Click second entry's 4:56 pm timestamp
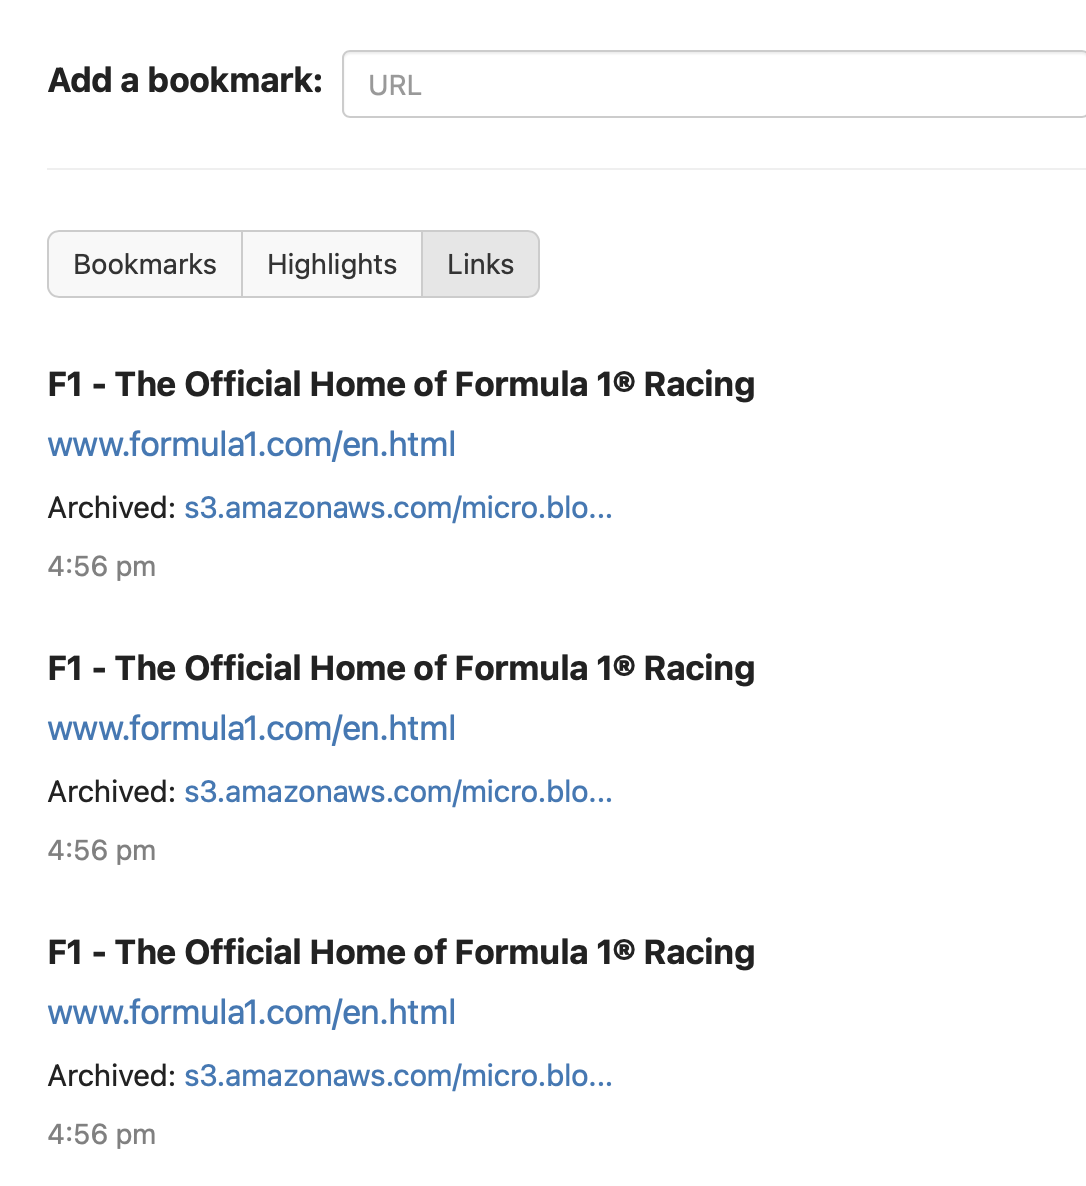The width and height of the screenshot is (1086, 1186). pyautogui.click(x=102, y=851)
